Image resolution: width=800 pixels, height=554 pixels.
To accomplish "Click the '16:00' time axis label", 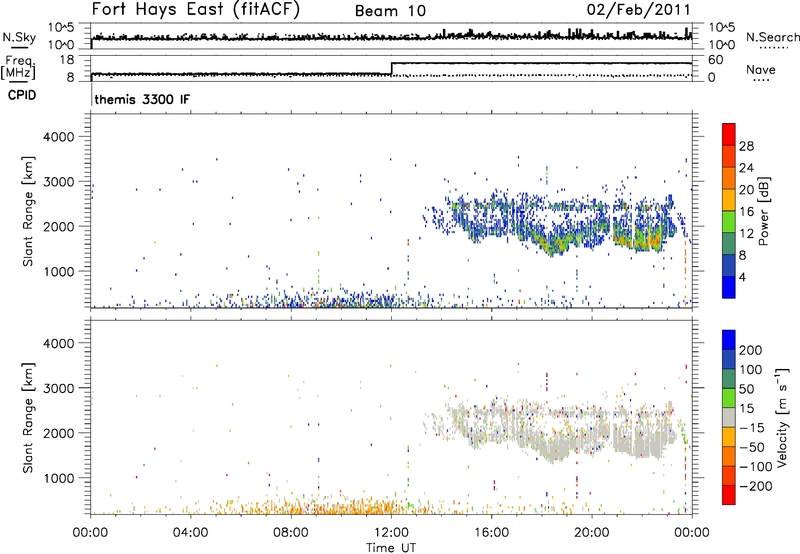I will click(491, 533).
